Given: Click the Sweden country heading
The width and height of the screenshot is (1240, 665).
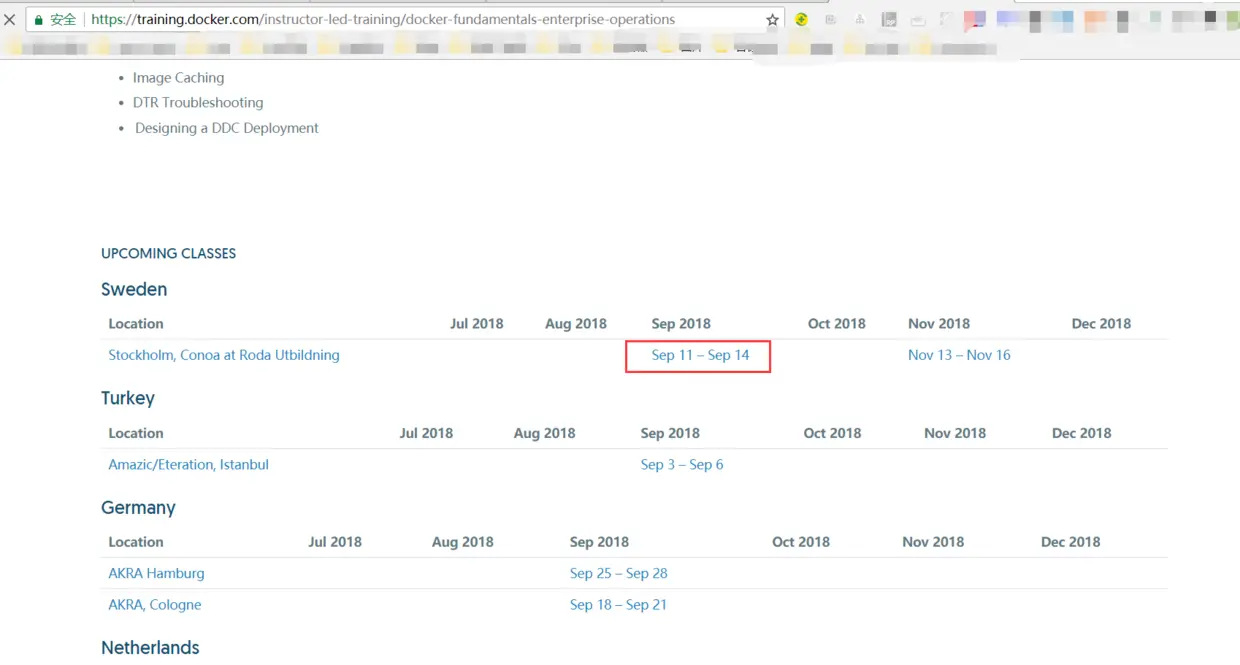Looking at the screenshot, I should pyautogui.click(x=134, y=289).
